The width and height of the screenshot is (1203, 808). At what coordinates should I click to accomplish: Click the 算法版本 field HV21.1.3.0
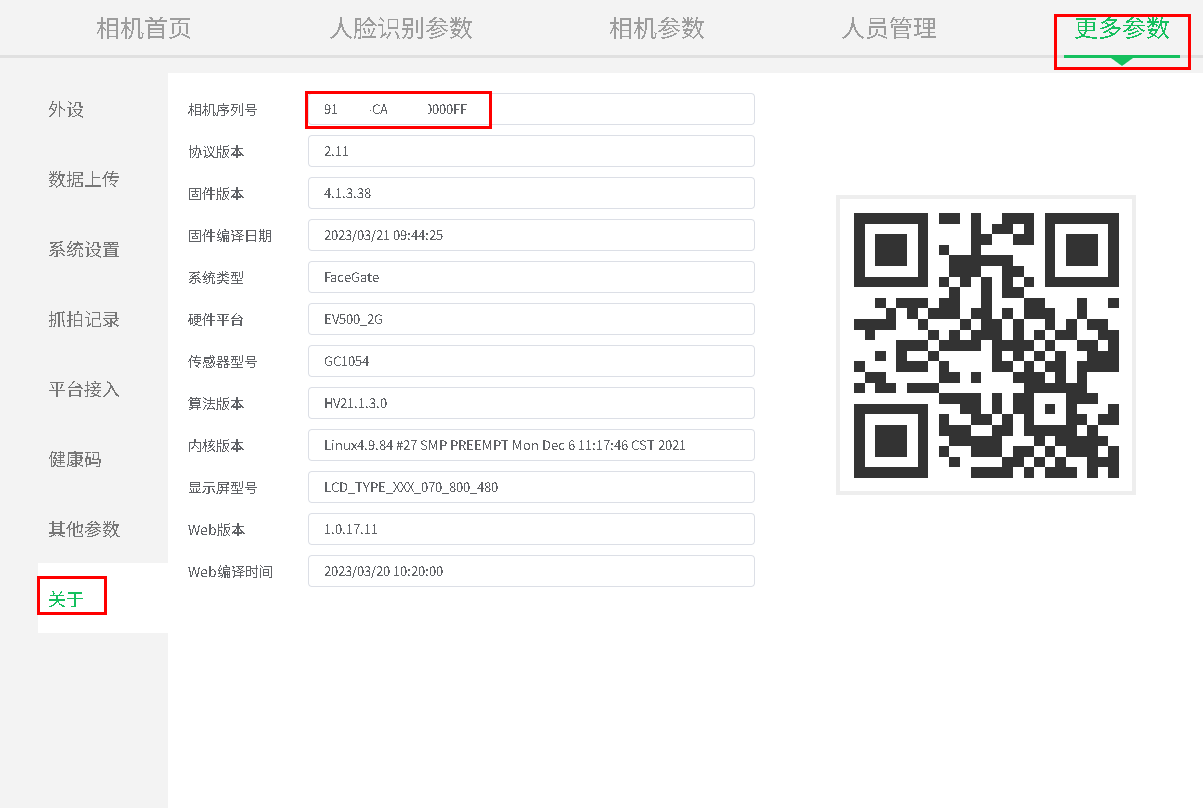coord(531,403)
